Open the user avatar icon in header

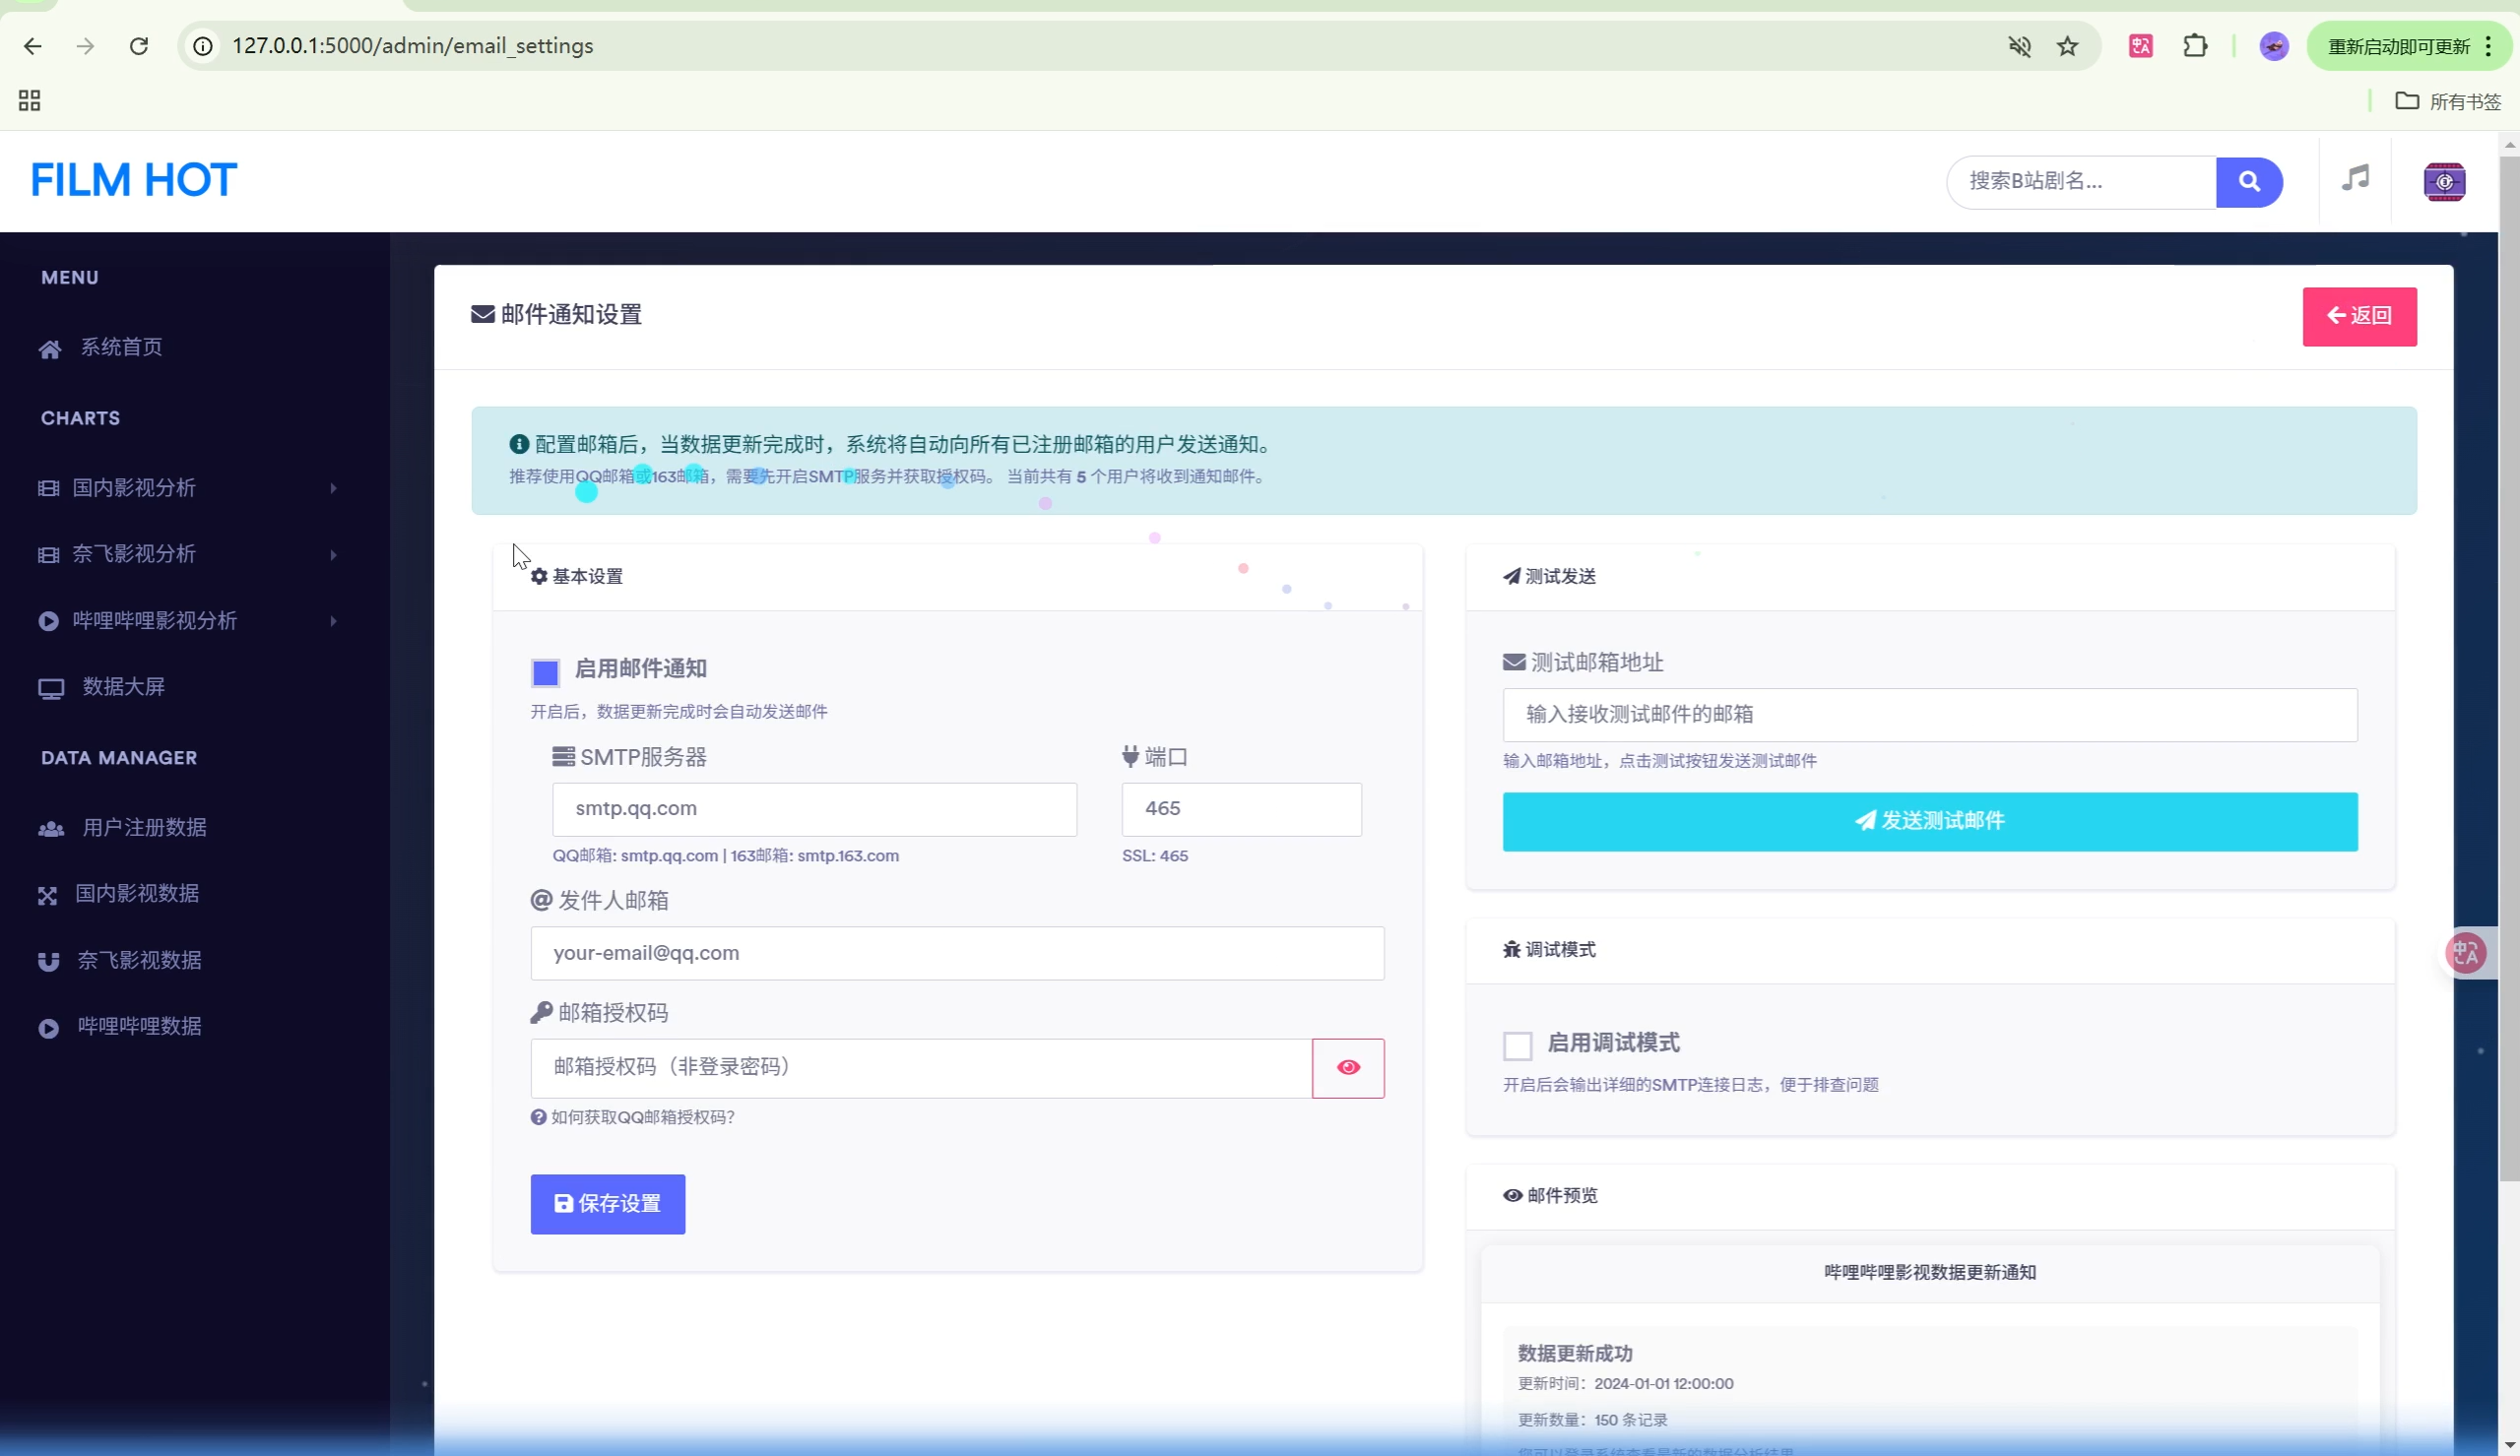(x=2443, y=182)
